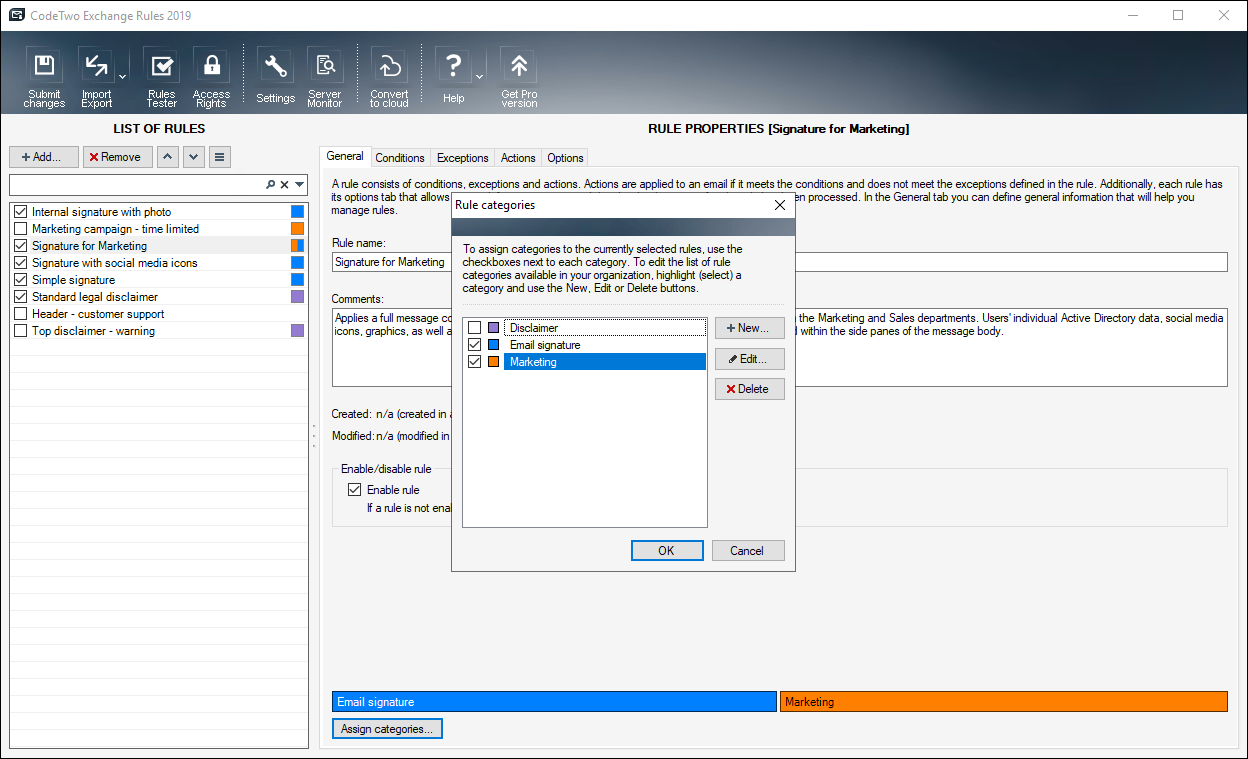This screenshot has height=759, width=1248.
Task: Close the Rule categories dialog with X
Action: click(780, 205)
